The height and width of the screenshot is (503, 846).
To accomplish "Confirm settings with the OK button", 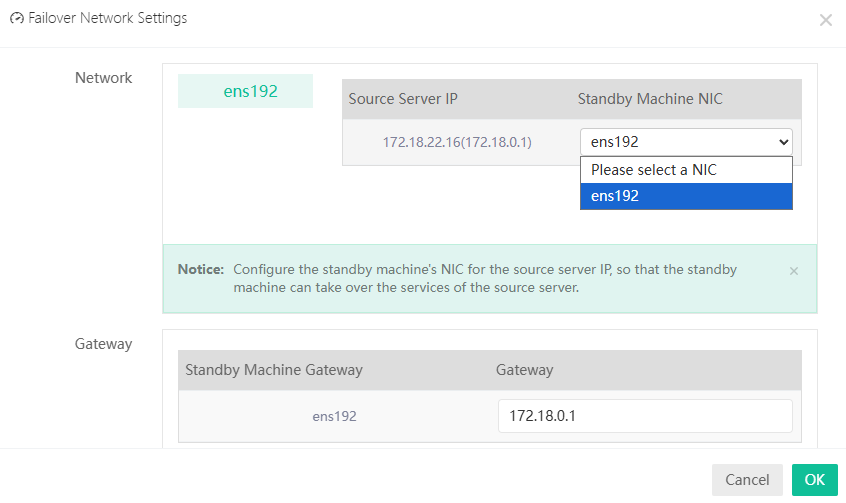I will tap(814, 480).
